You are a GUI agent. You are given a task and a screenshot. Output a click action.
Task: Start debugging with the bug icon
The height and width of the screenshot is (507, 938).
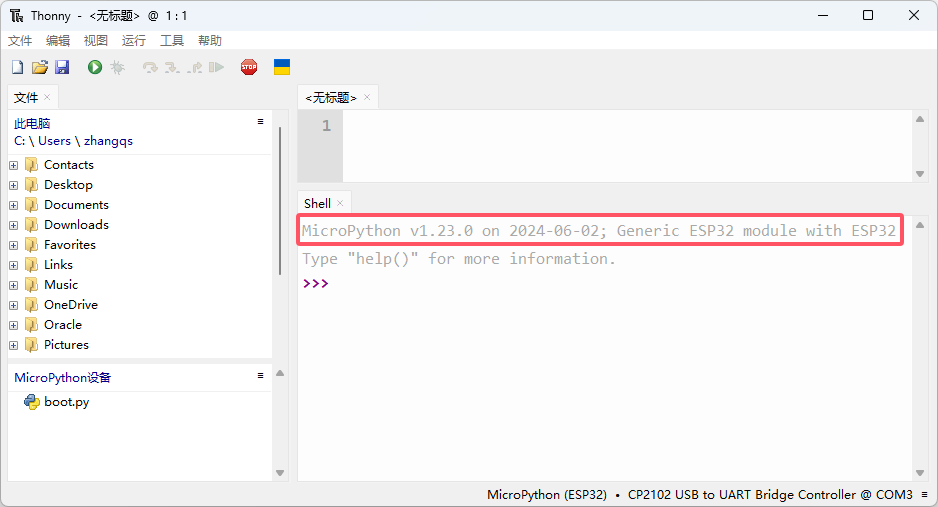[x=118, y=67]
